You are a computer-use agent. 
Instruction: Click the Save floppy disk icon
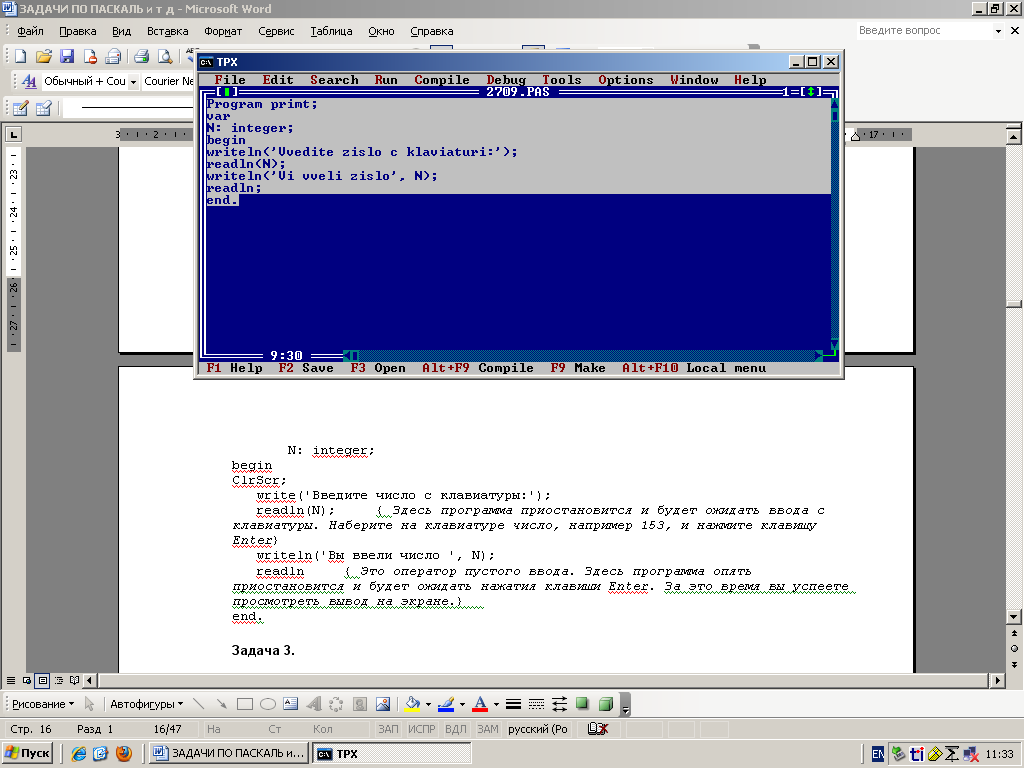tap(67, 57)
